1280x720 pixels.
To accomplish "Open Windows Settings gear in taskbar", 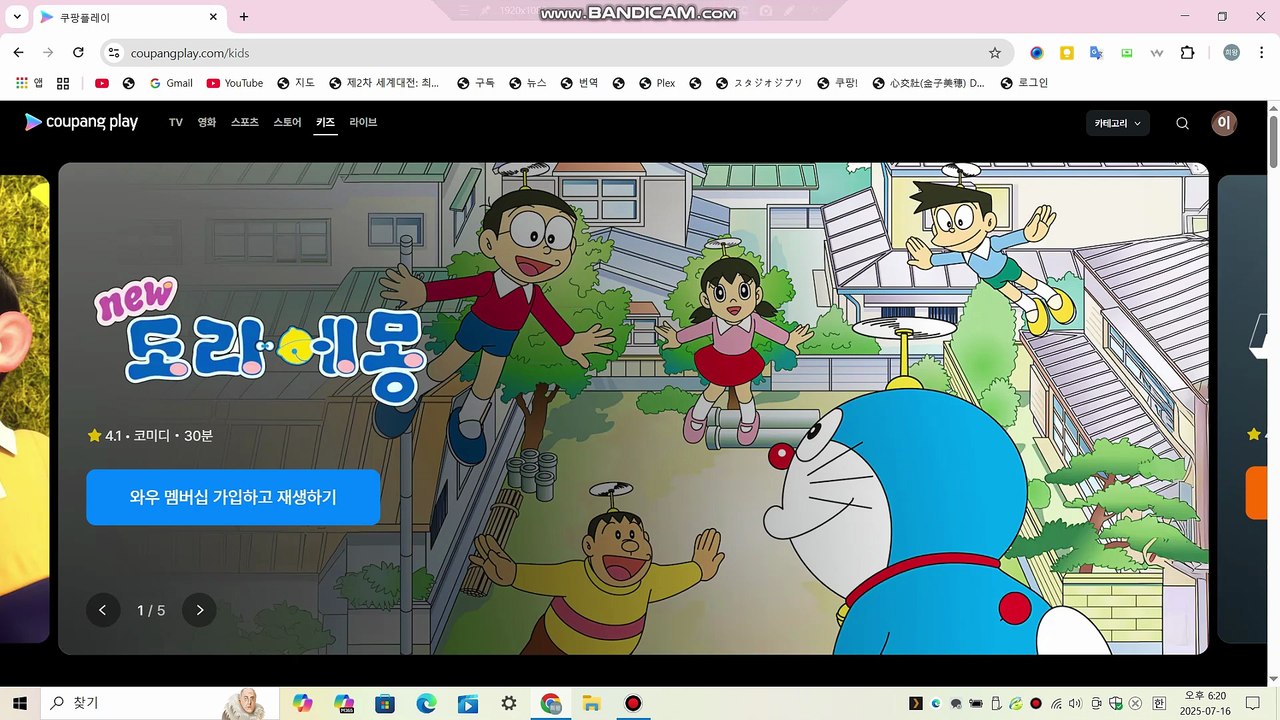I will click(x=509, y=703).
